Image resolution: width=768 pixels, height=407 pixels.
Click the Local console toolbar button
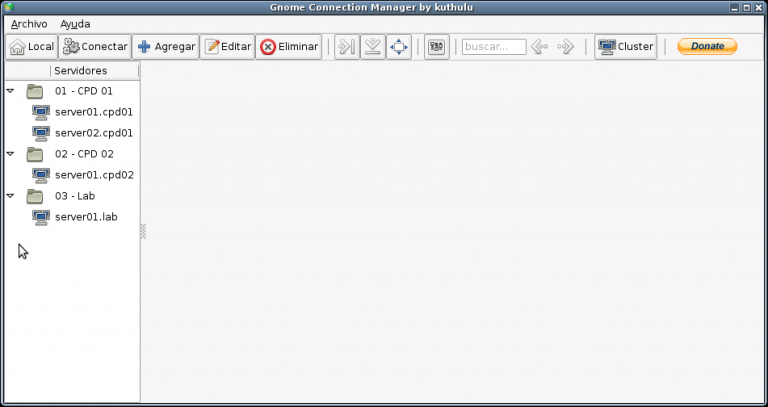[x=31, y=47]
